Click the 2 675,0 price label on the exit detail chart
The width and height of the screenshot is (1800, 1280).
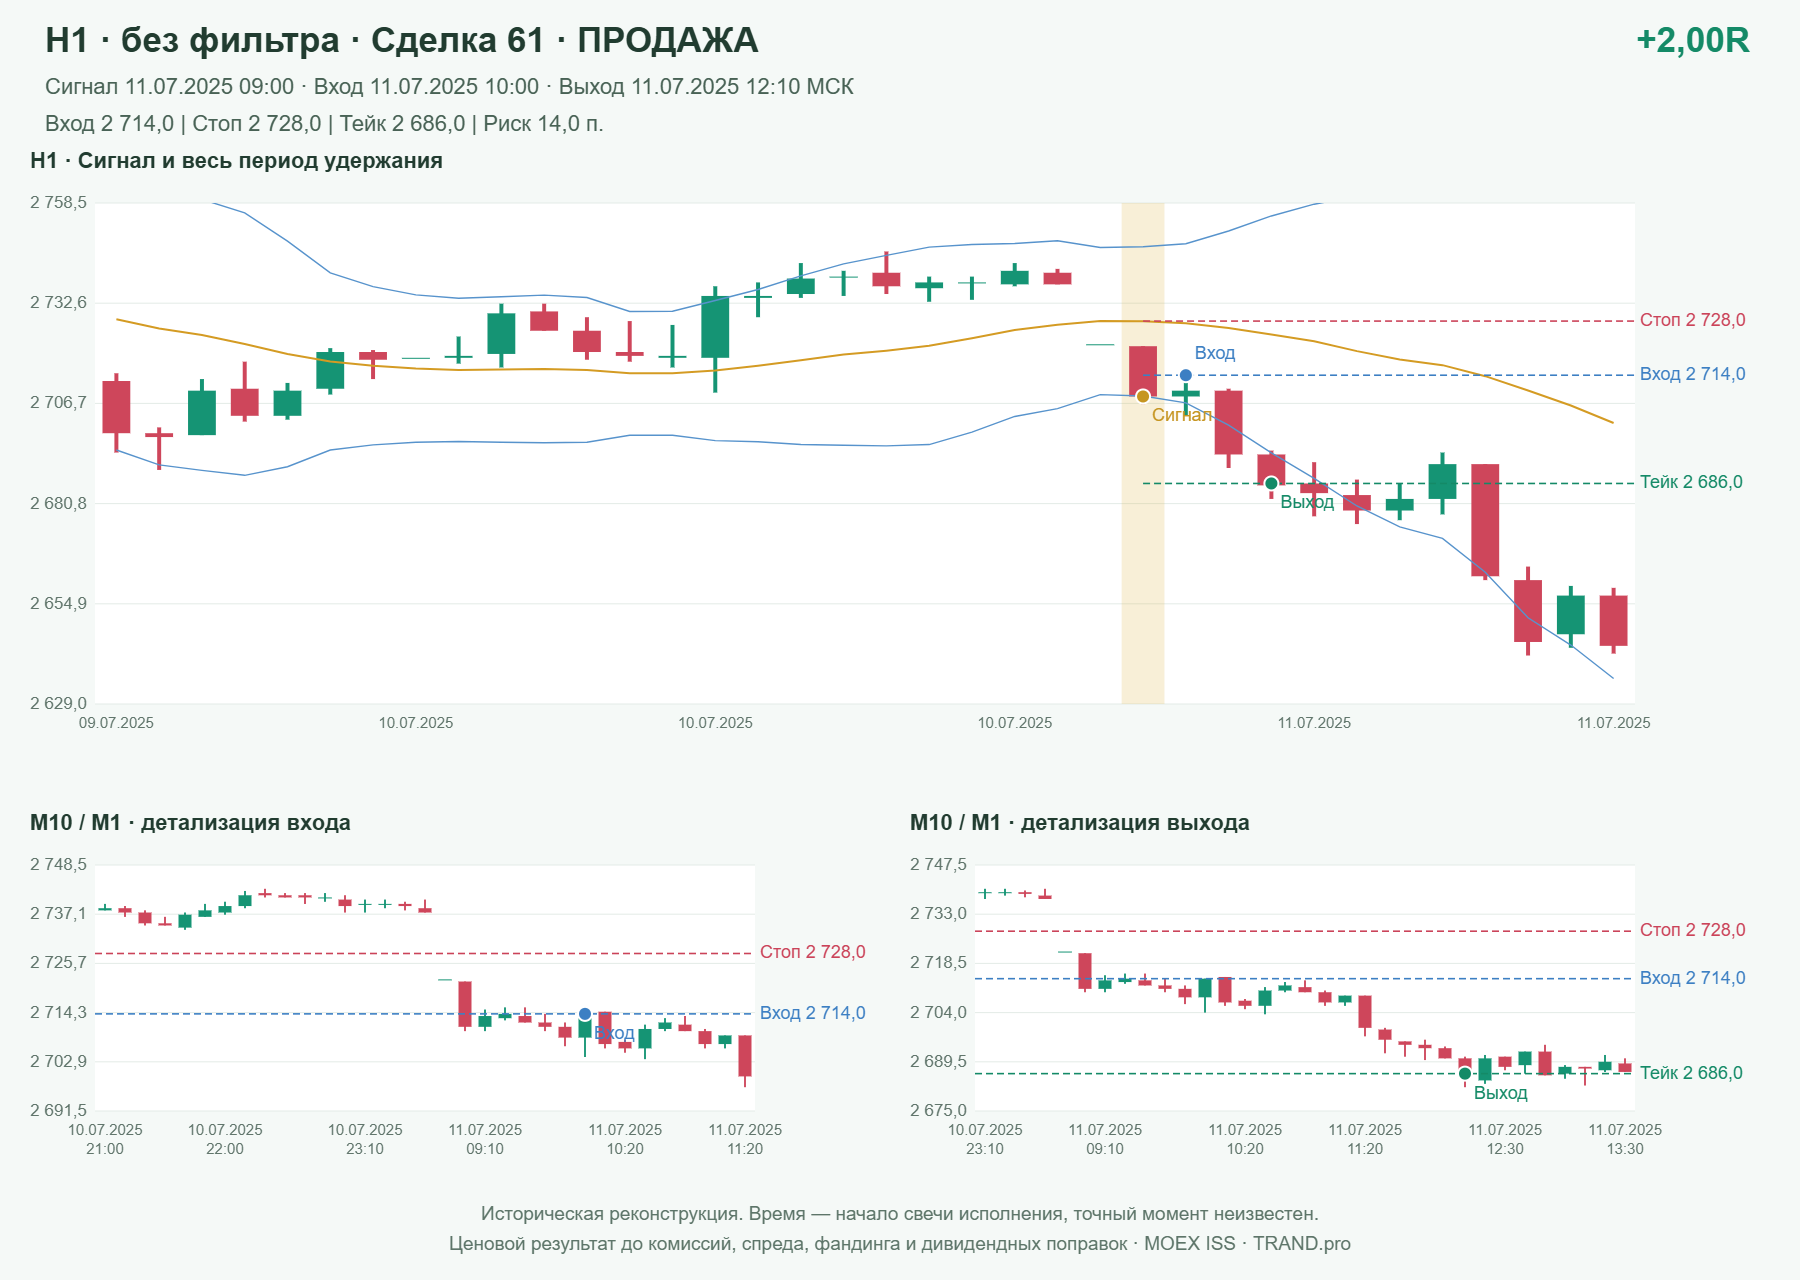click(x=938, y=1110)
